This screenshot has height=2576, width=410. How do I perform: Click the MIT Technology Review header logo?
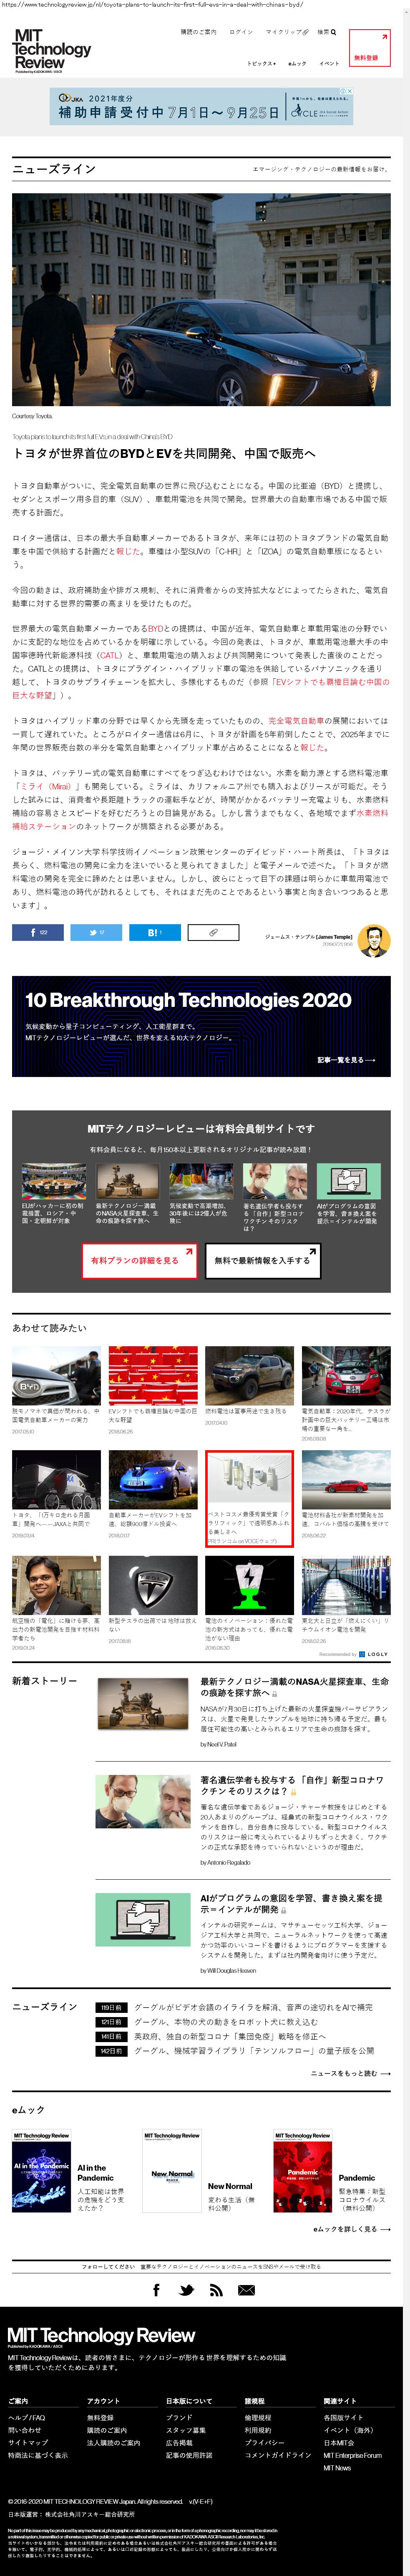pos(52,50)
